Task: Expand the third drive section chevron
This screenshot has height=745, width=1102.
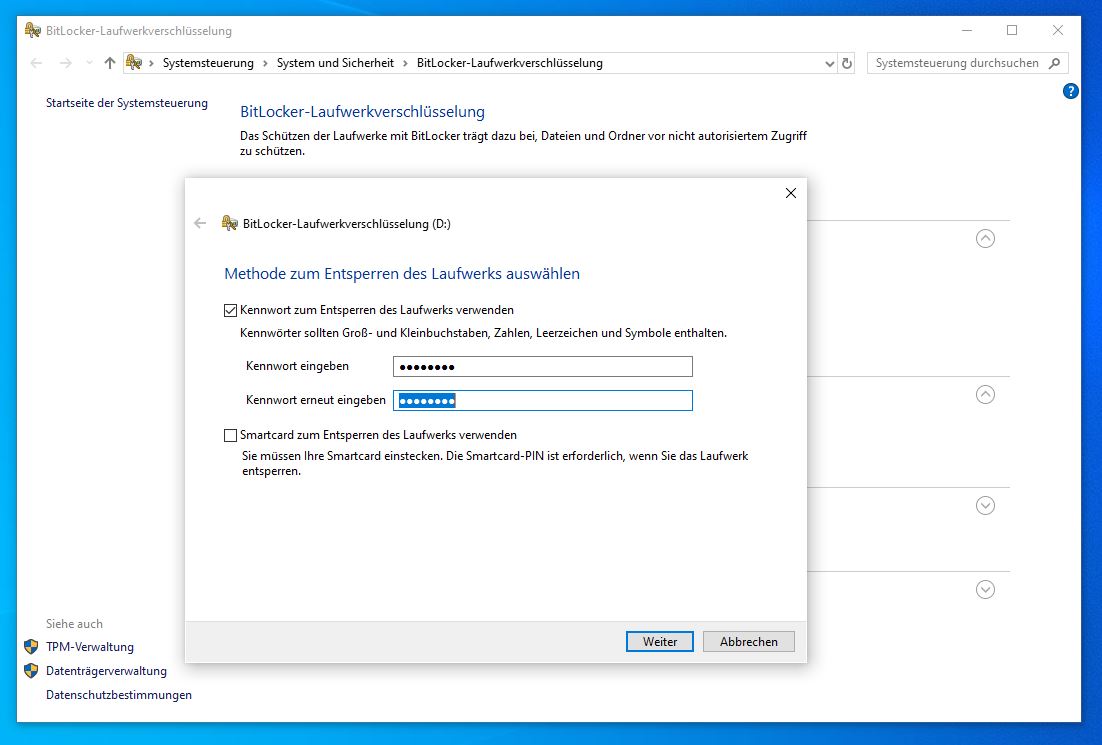Action: 985,505
